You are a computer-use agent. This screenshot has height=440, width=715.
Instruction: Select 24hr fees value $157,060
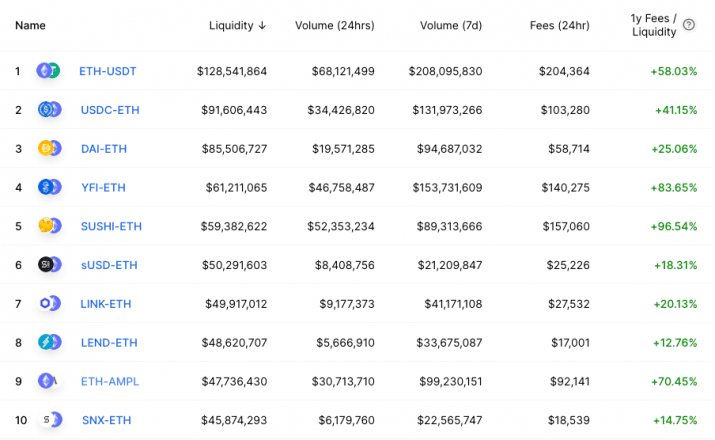click(566, 226)
